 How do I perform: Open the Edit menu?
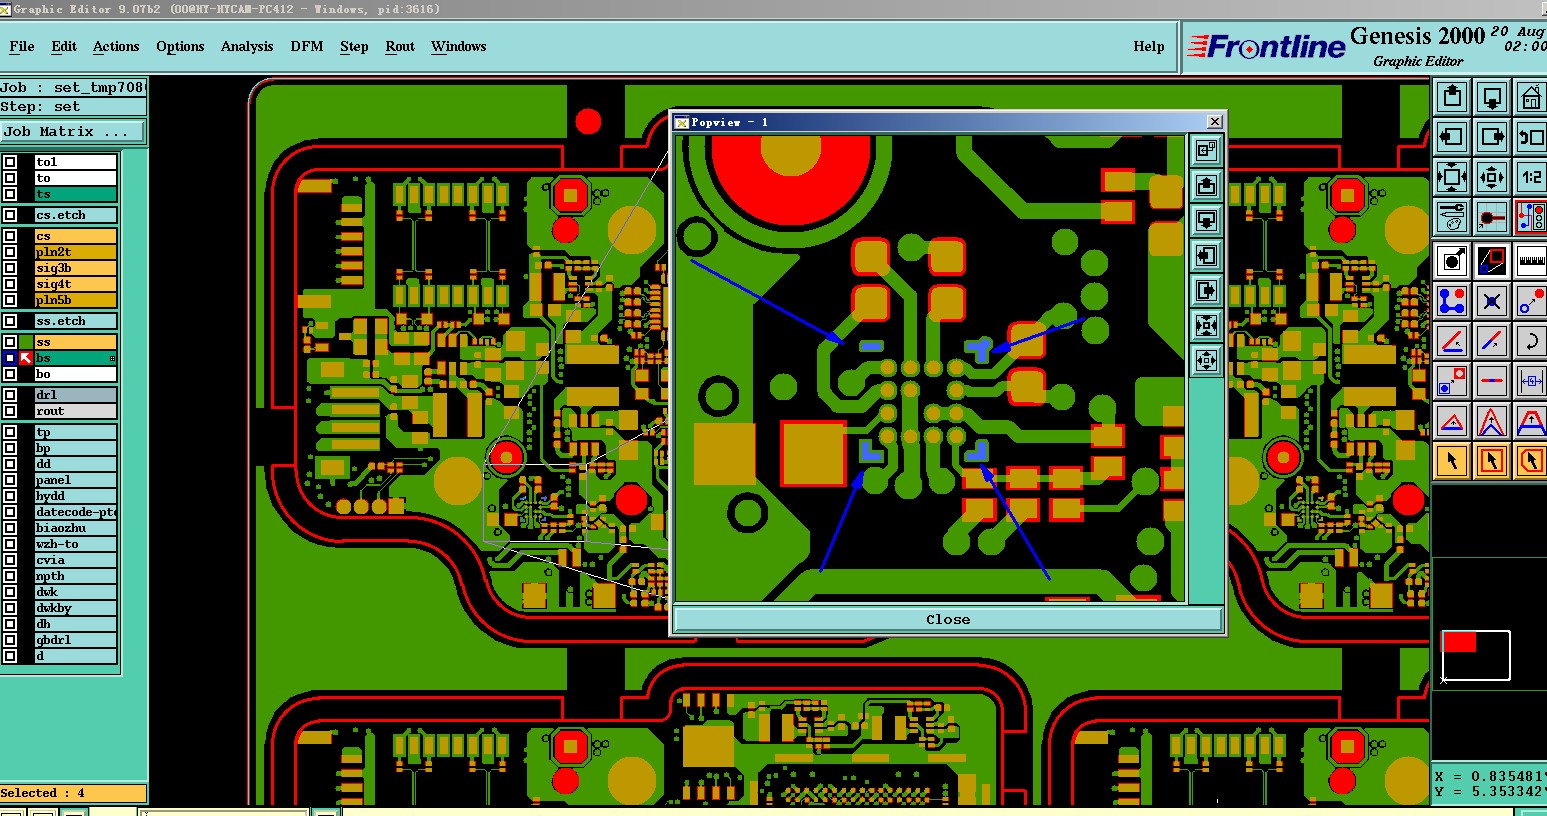coord(64,46)
